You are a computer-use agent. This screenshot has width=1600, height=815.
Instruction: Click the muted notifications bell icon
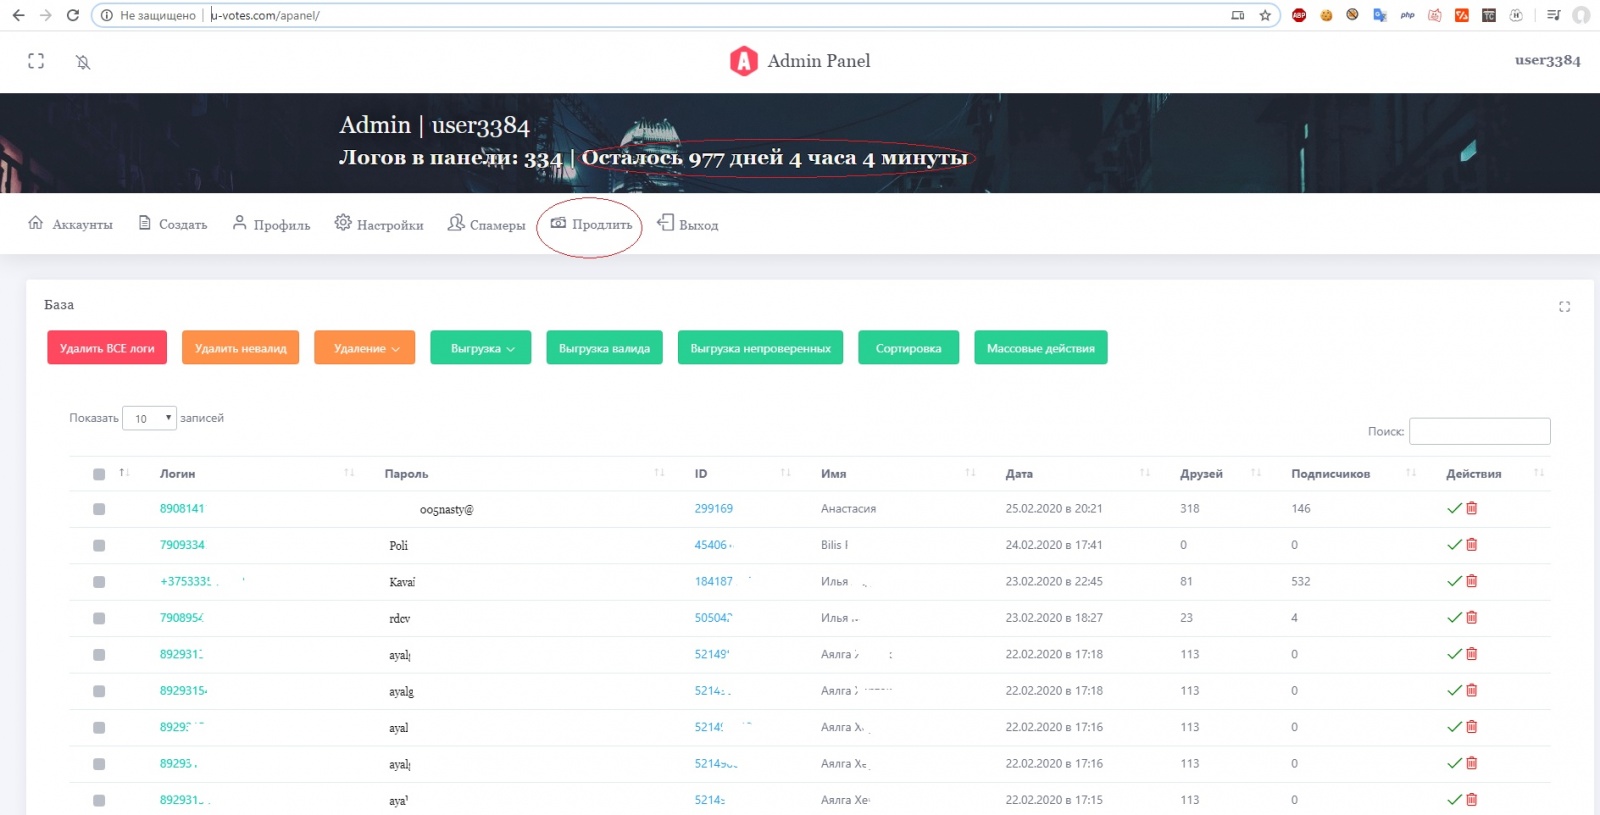coord(83,62)
